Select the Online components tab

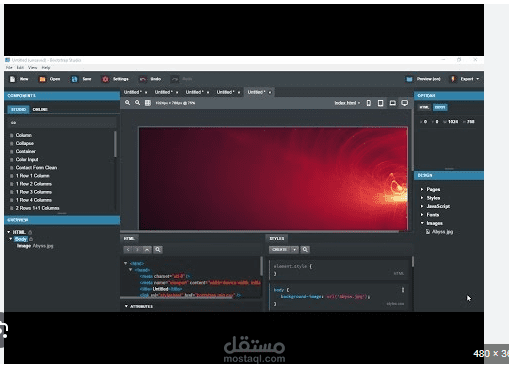40,110
